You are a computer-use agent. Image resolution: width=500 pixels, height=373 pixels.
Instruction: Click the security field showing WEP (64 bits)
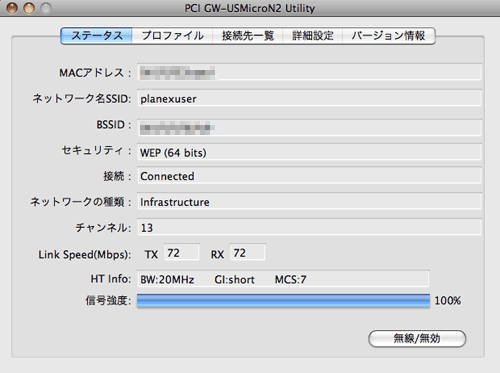click(x=309, y=152)
